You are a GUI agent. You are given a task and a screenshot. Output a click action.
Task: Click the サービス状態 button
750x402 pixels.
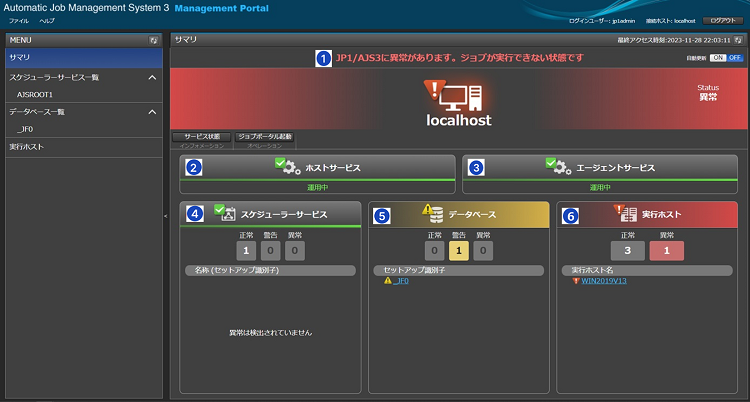pos(202,136)
